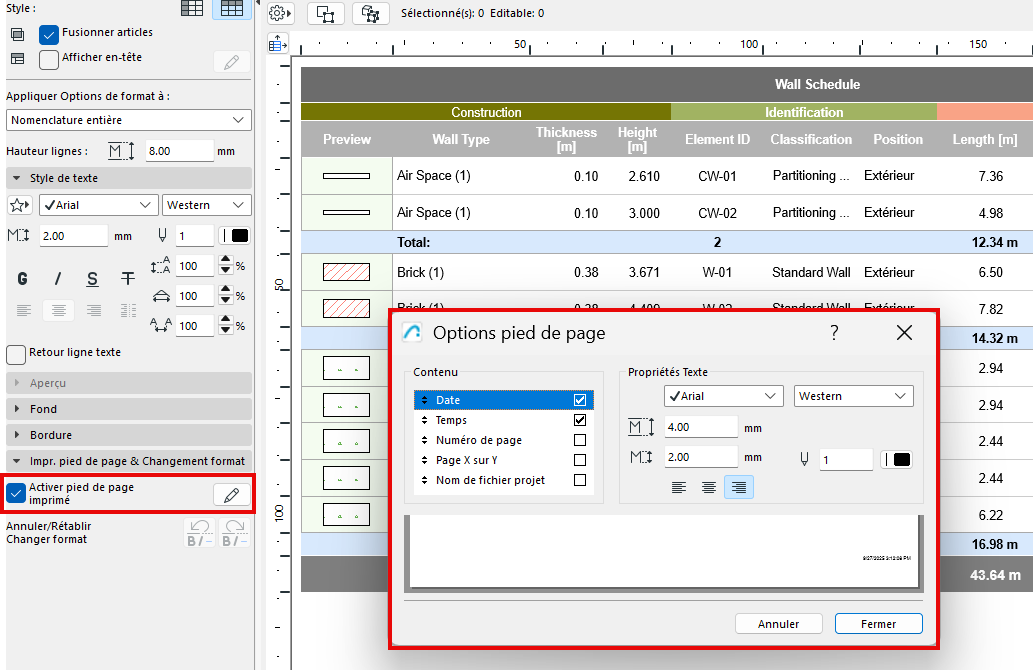Select right text alignment in footer dialog

coord(738,487)
